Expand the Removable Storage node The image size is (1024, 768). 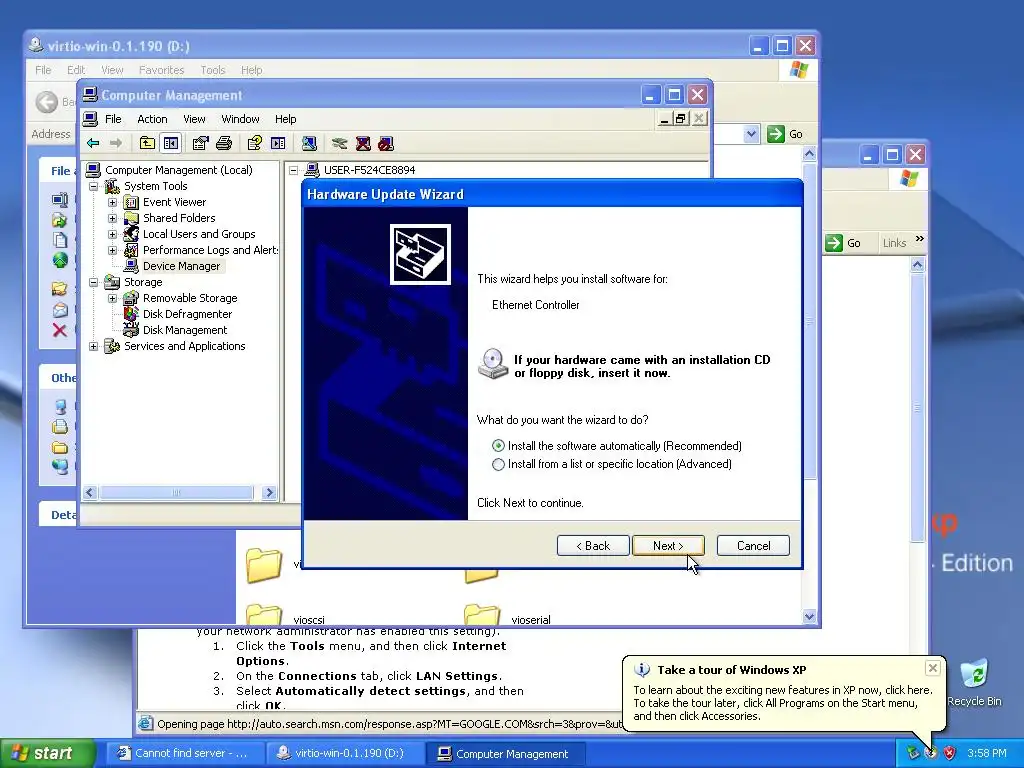pos(112,298)
